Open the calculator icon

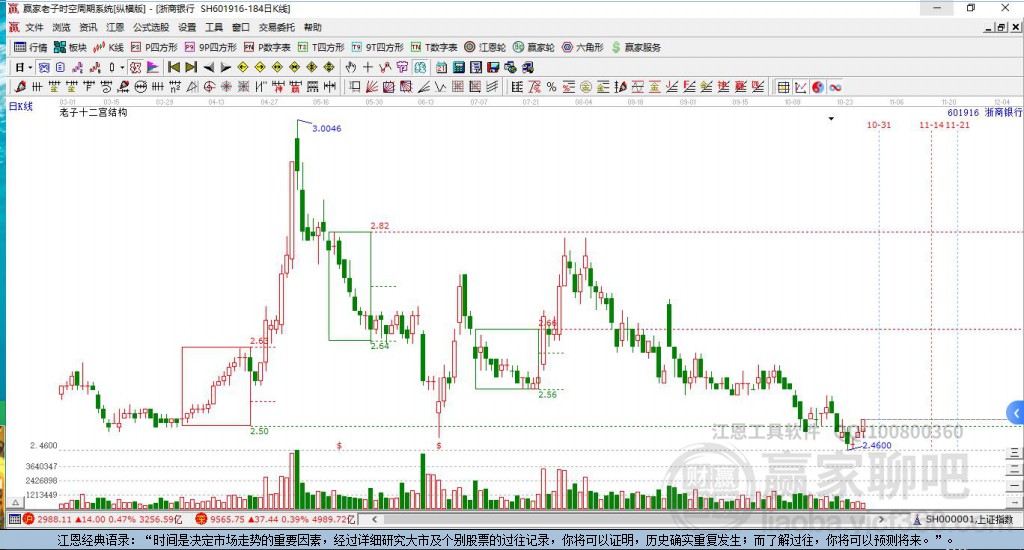458,67
